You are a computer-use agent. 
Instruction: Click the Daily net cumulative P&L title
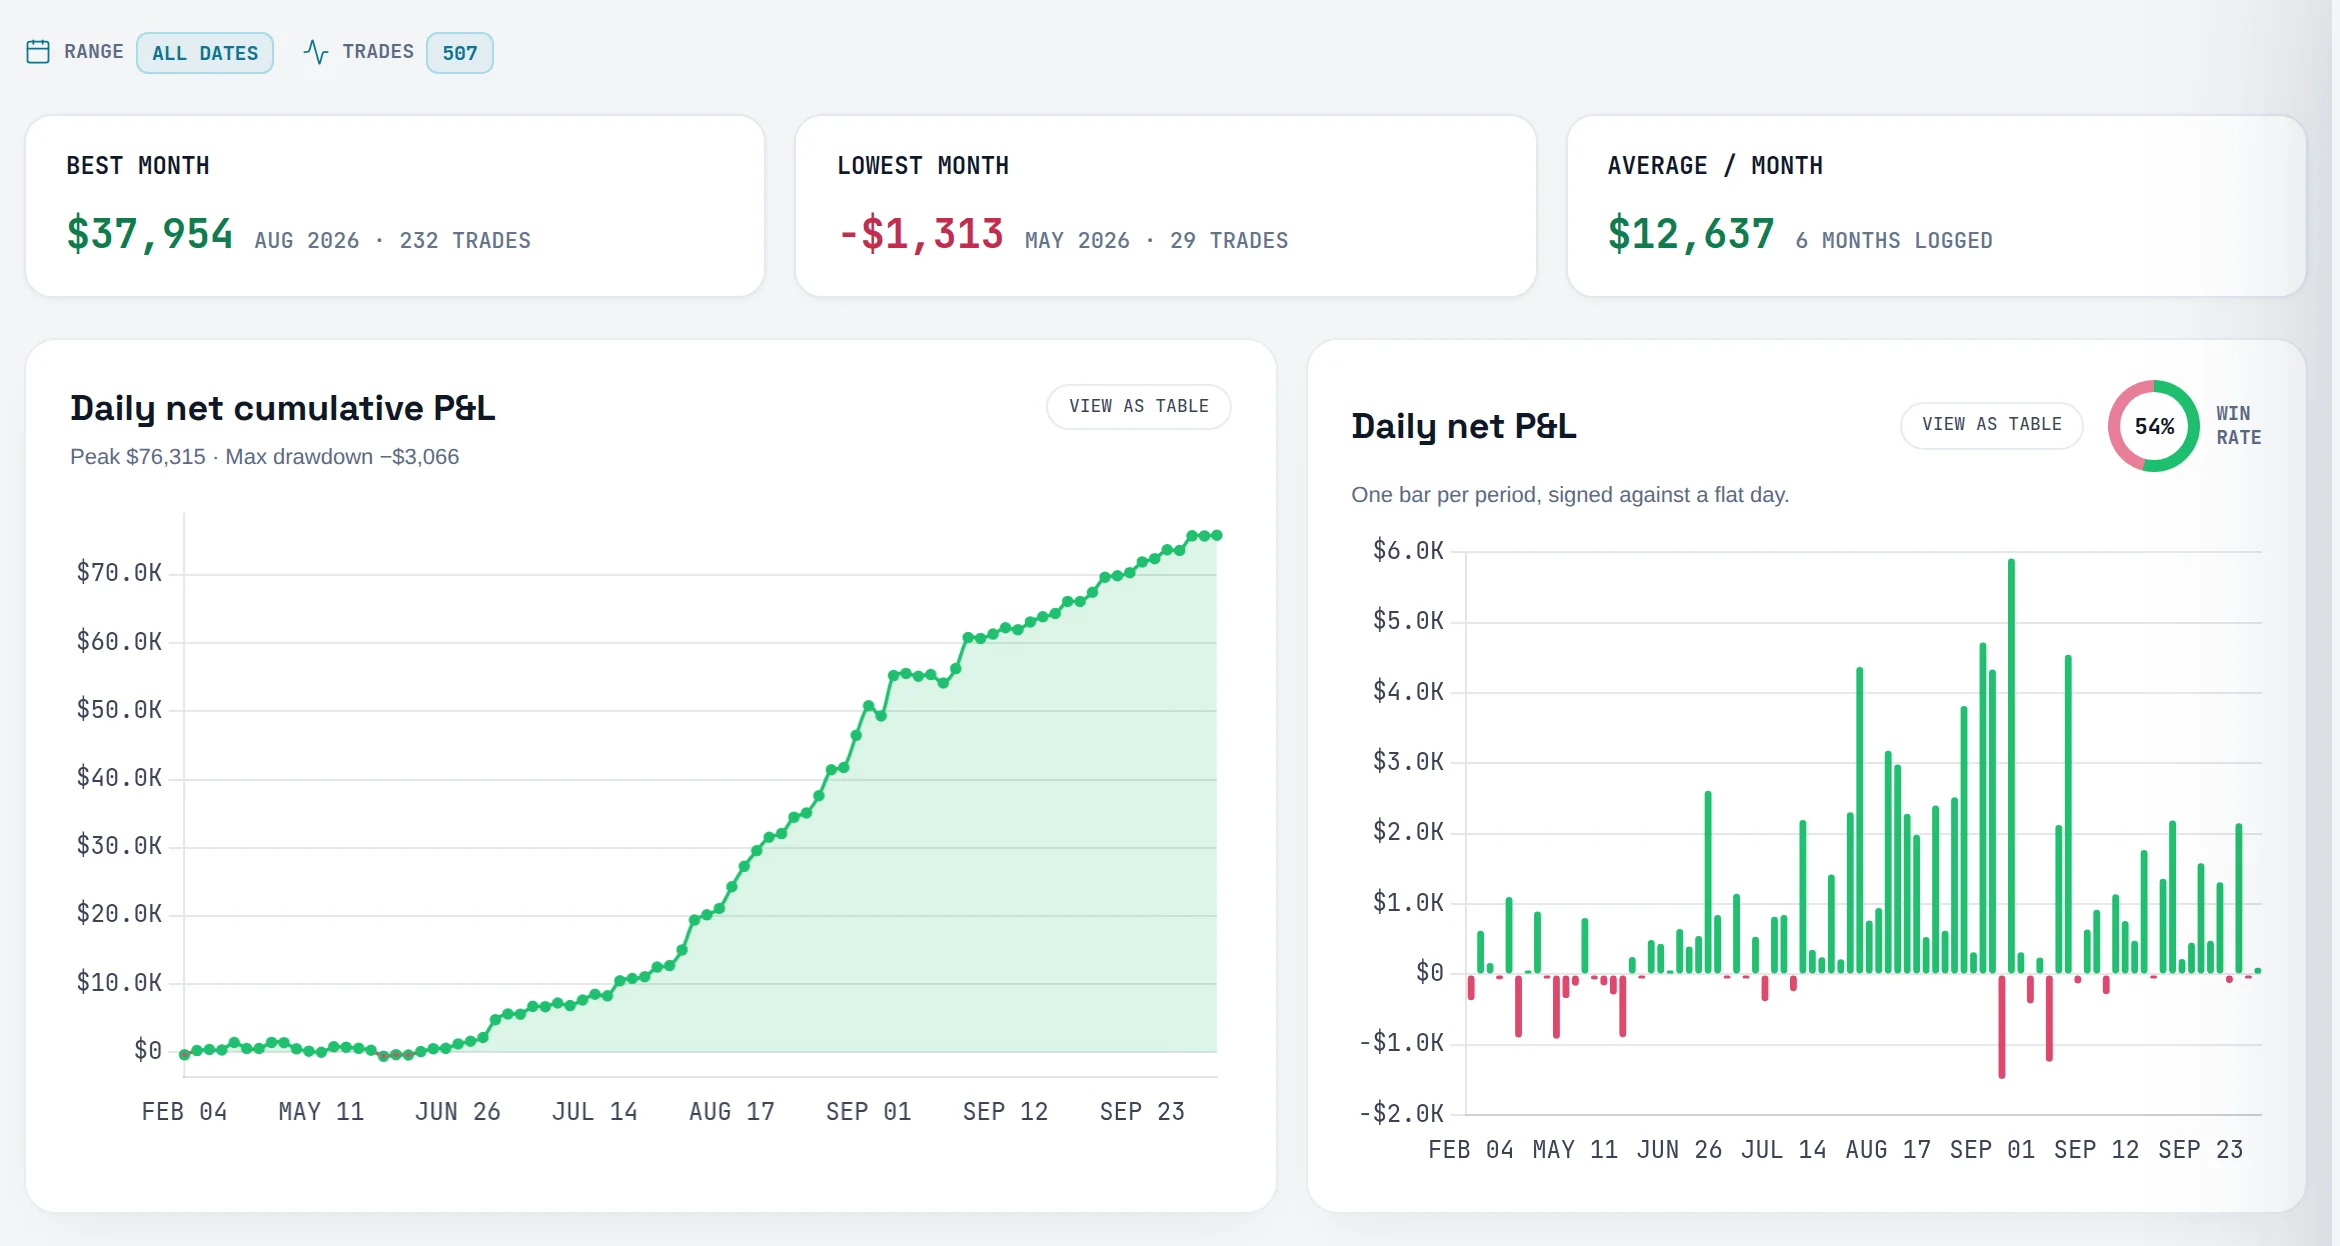[283, 408]
